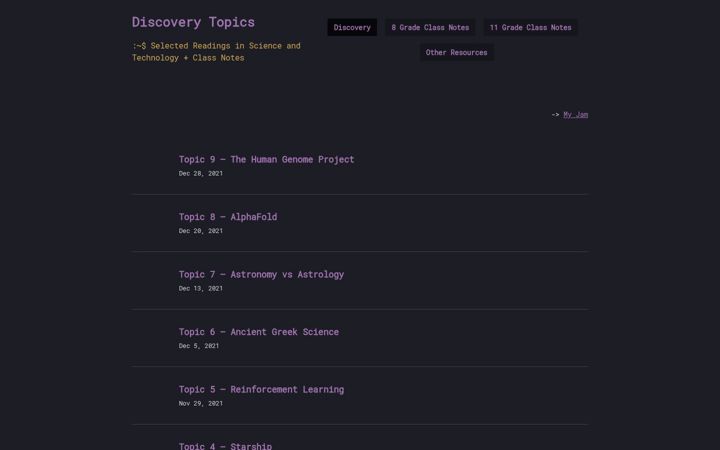The image size is (720, 450).
Task: Open Topic 5 — Reinforcement Learning
Action: point(261,389)
